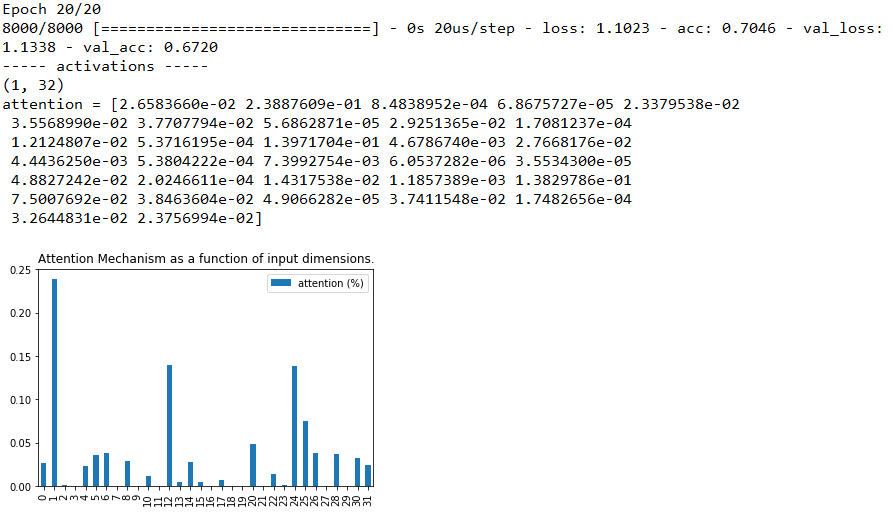Click the last value 2.3756994e-02]
Screen dimensions: 894x518
pos(200,218)
